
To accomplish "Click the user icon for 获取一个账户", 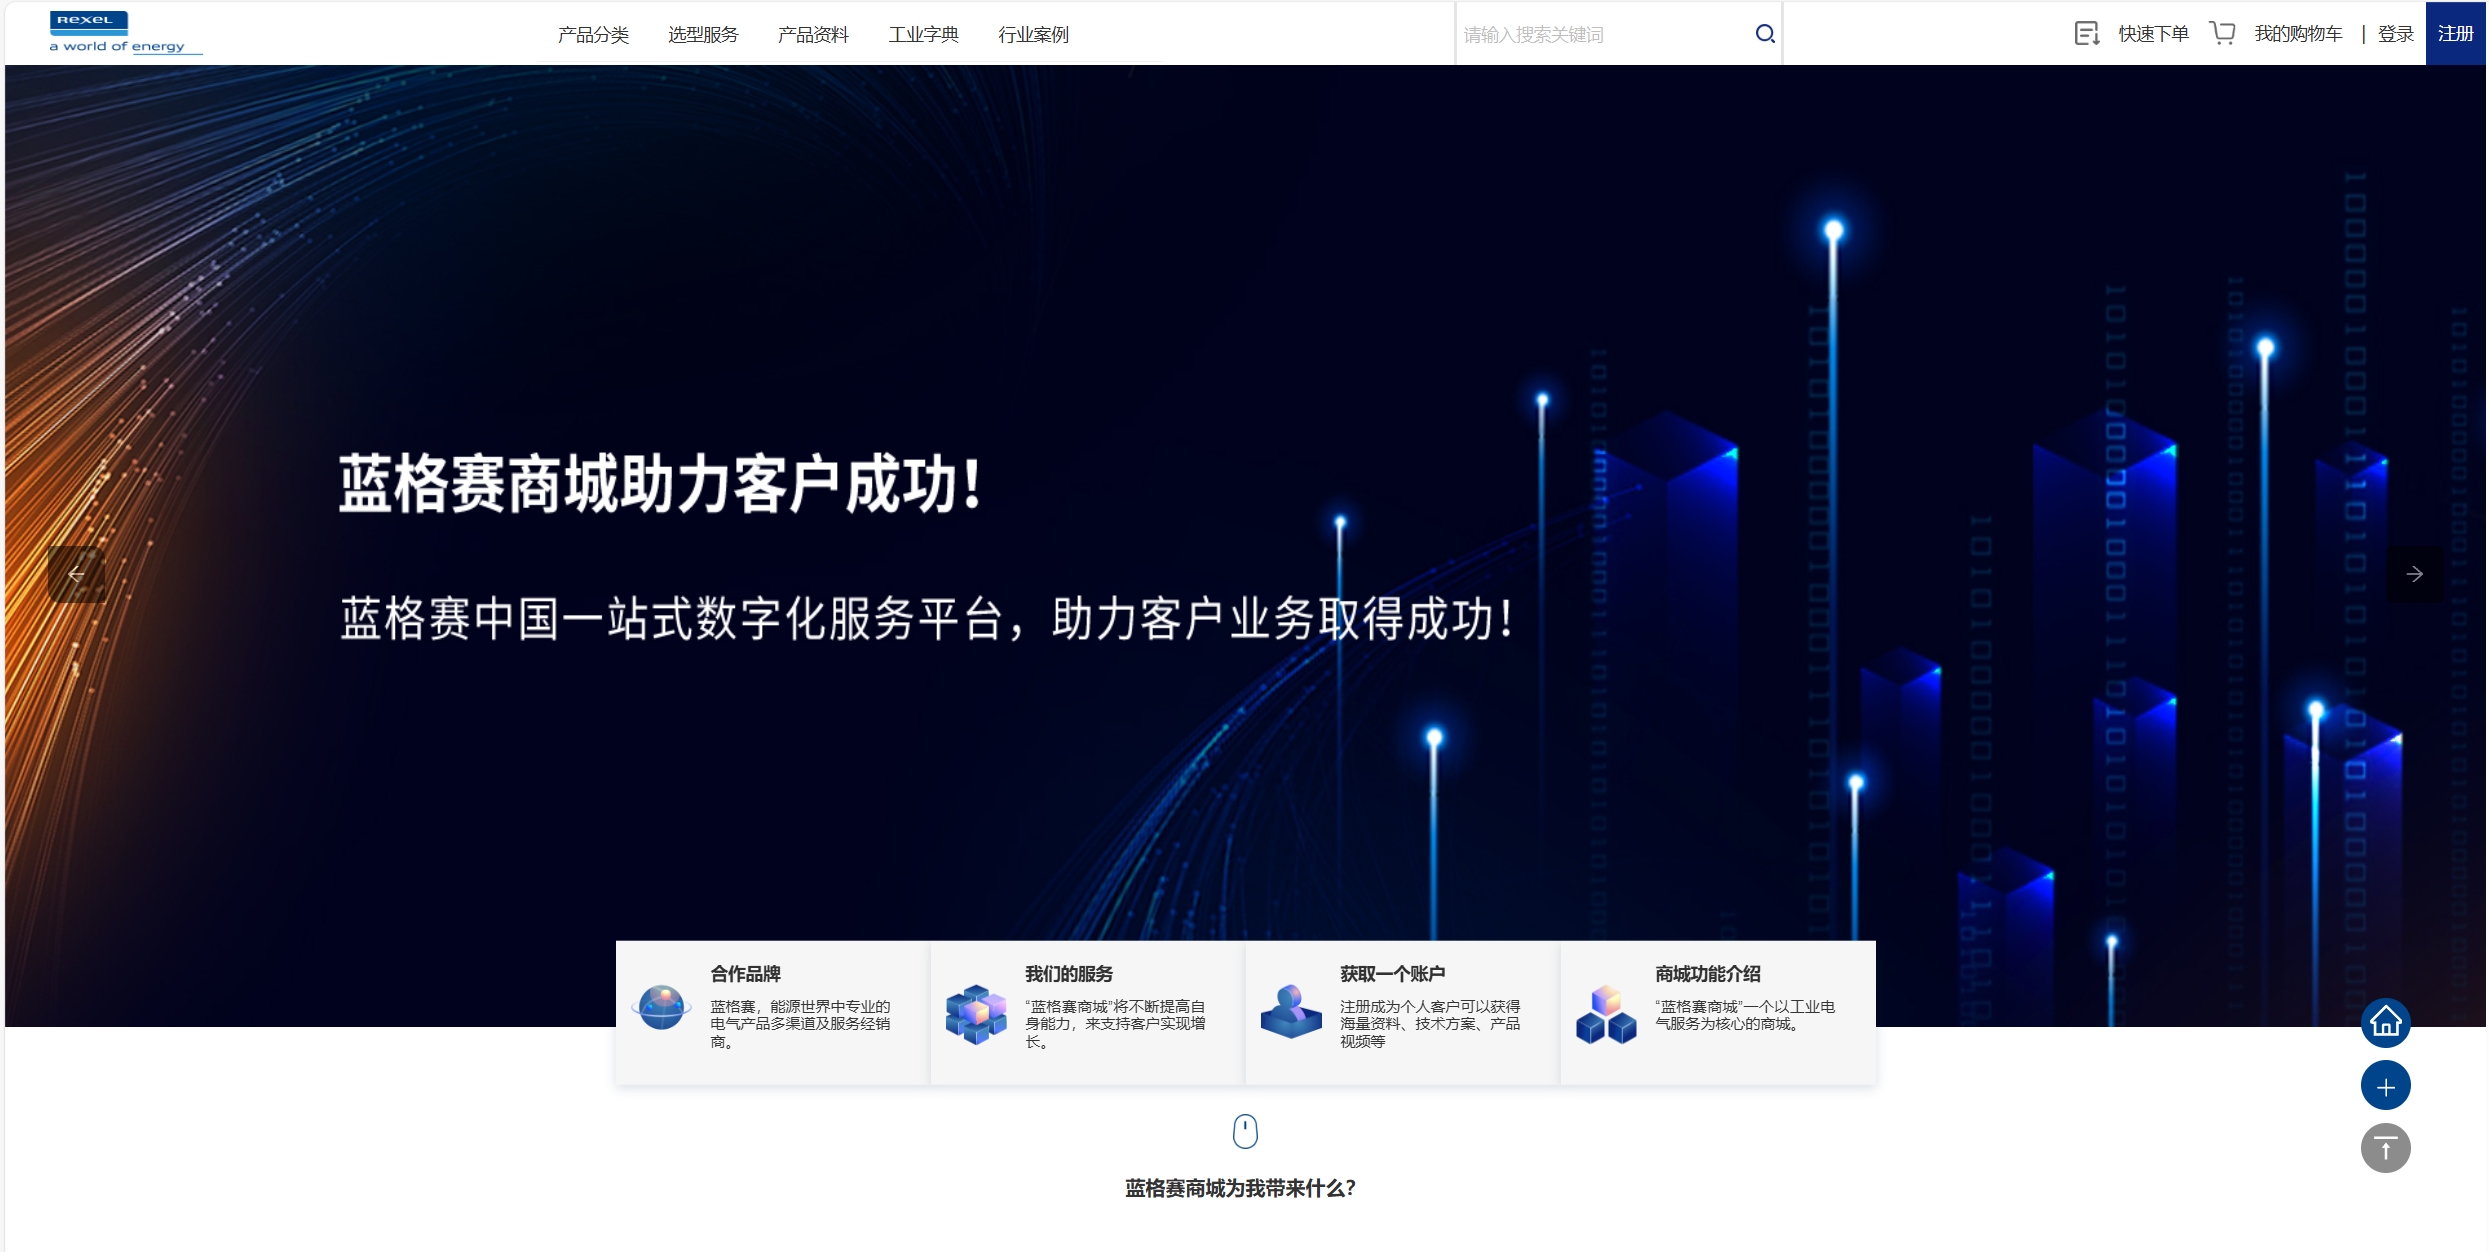I will (1291, 1010).
